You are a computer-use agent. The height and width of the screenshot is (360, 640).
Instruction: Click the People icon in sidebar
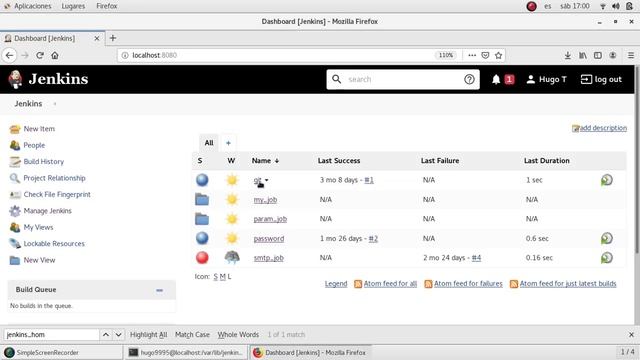pyautogui.click(x=15, y=145)
